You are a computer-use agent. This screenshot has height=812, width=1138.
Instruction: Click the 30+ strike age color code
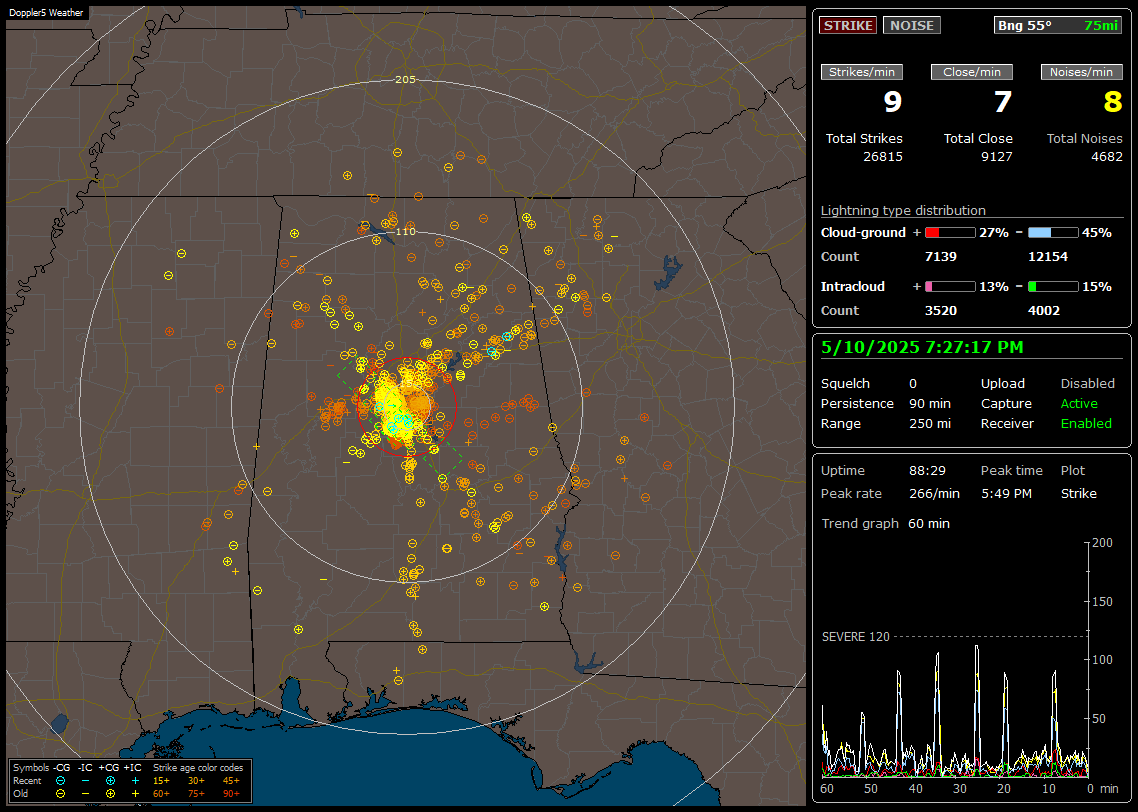tap(196, 781)
